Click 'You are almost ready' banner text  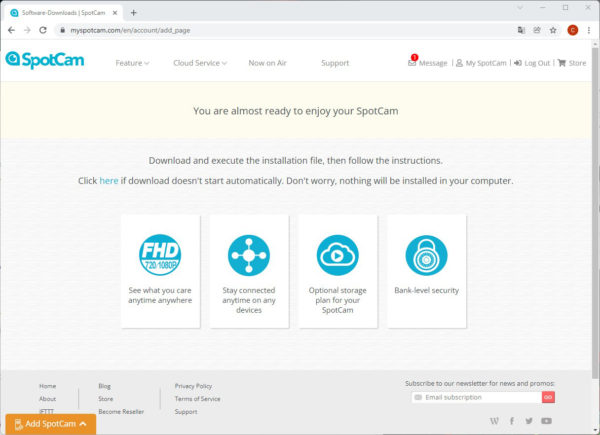[x=295, y=111]
